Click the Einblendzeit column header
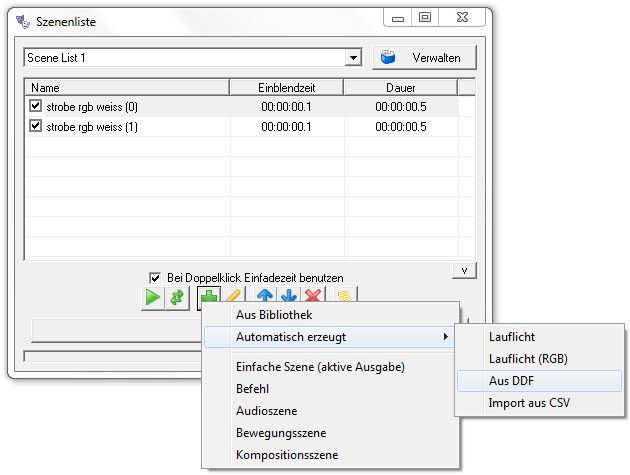The height and width of the screenshot is (475, 630). click(286, 88)
